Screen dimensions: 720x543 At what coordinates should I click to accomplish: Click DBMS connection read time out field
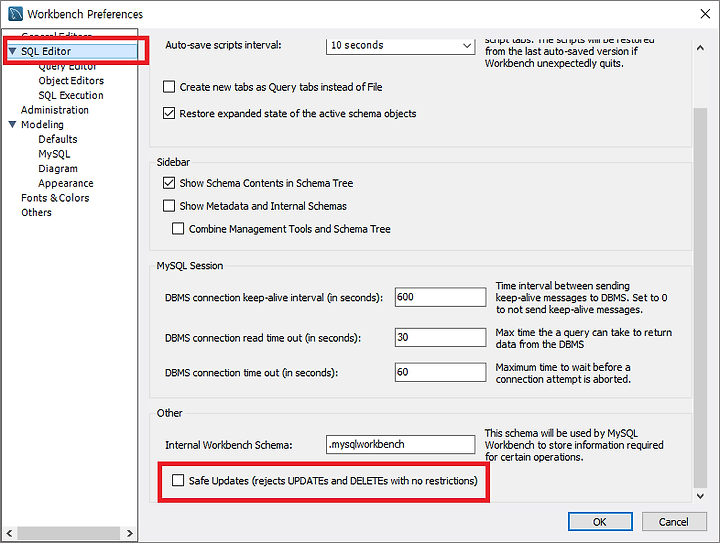pos(440,337)
